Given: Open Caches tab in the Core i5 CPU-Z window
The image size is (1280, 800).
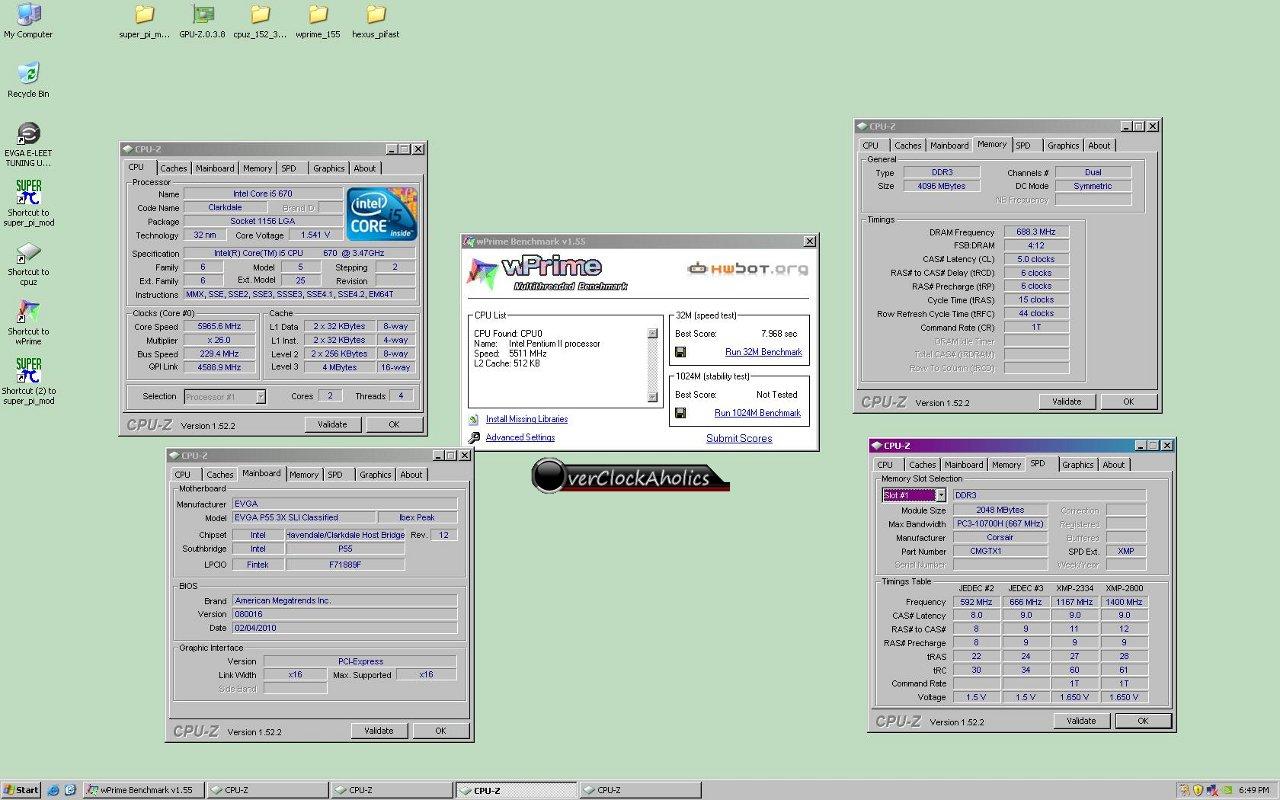Looking at the screenshot, I should [x=174, y=168].
